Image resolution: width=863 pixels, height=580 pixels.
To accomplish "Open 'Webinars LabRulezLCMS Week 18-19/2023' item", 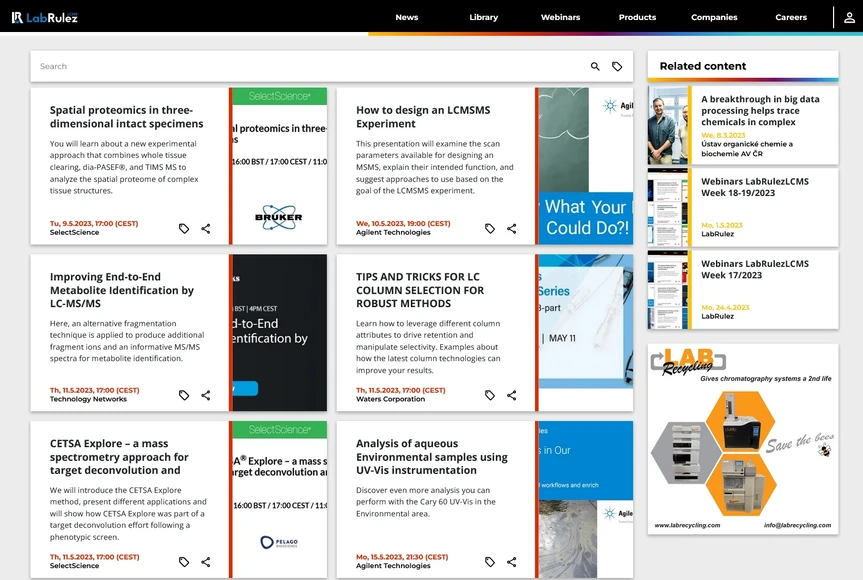I will coord(755,187).
